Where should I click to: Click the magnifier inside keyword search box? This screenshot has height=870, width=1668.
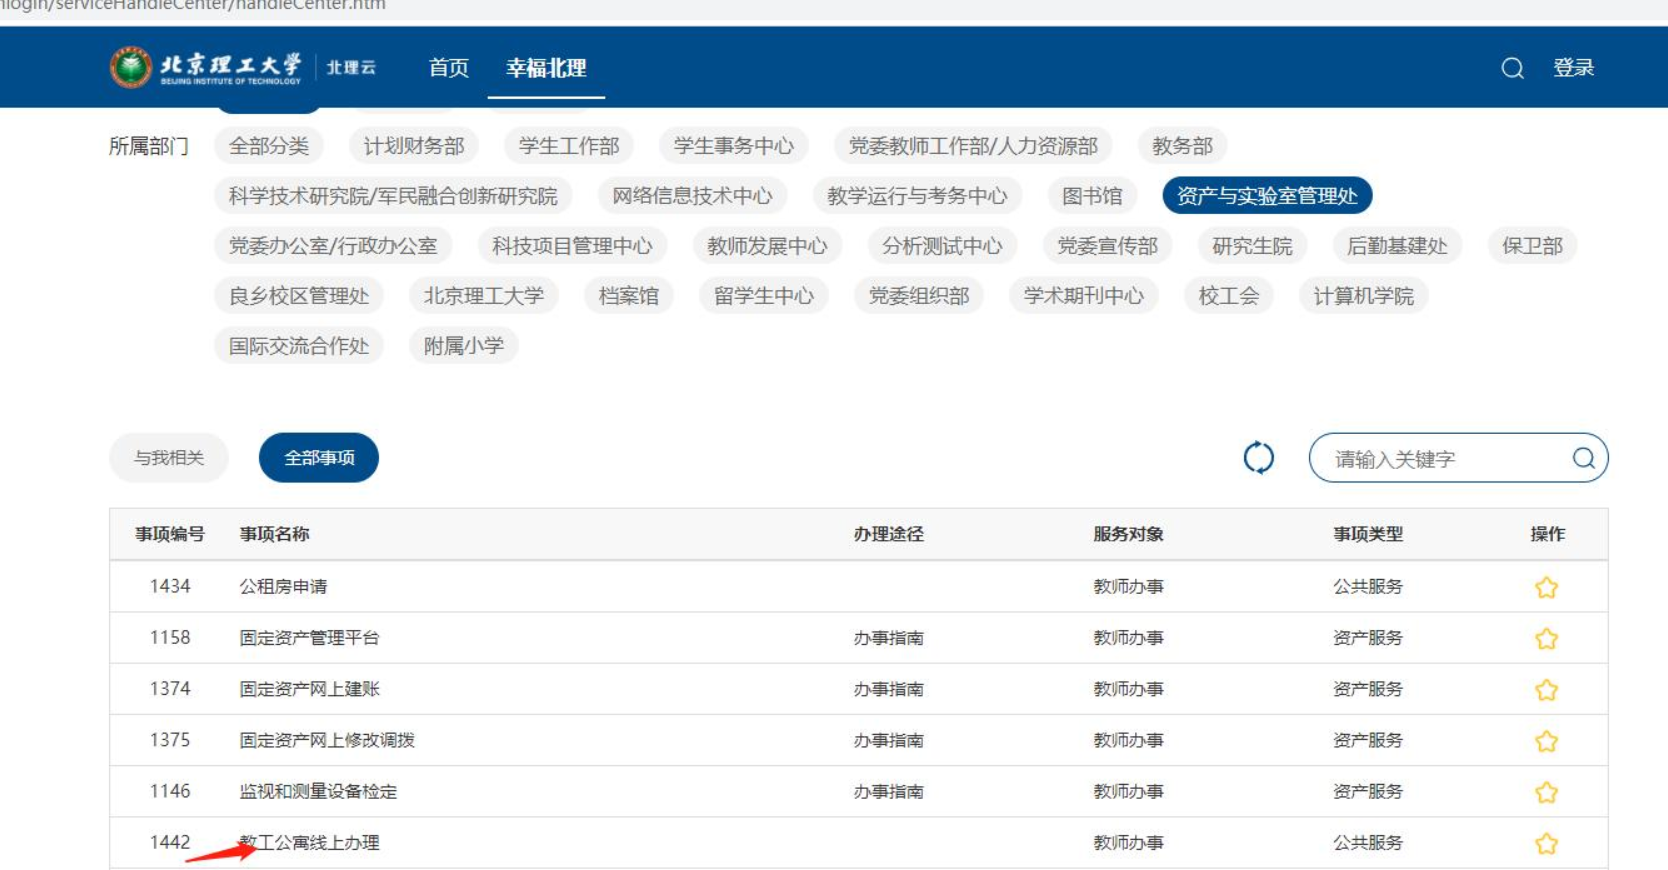pos(1583,458)
